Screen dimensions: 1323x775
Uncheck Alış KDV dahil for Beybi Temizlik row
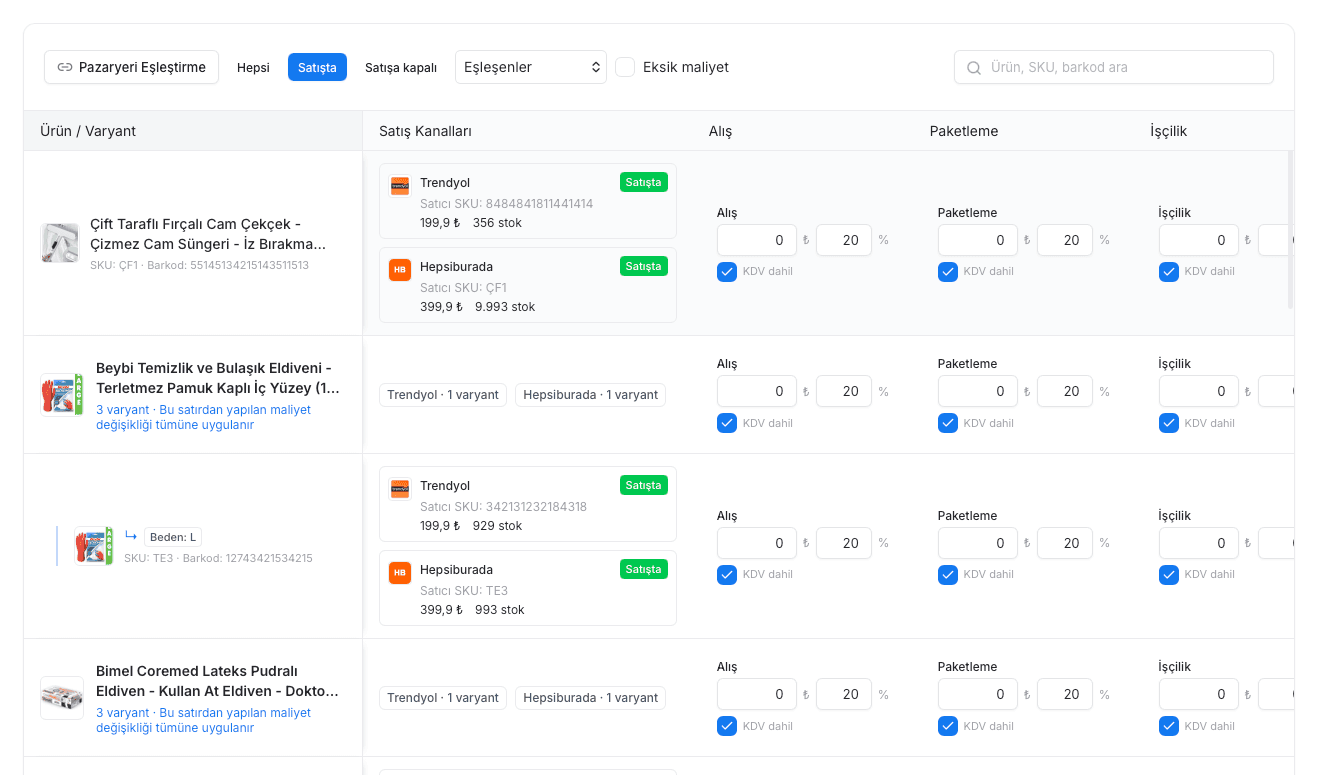pos(727,423)
